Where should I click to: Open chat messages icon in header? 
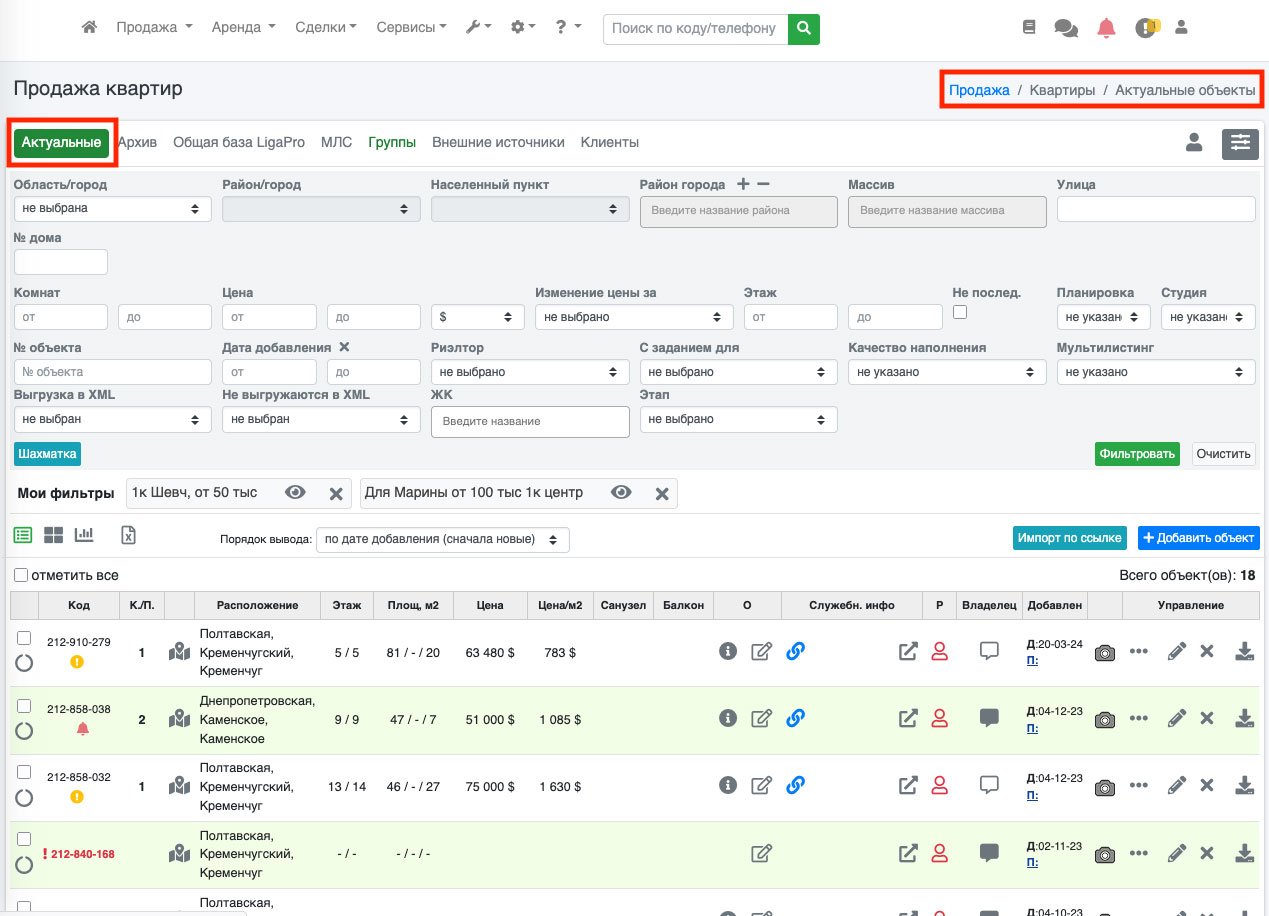1066,28
